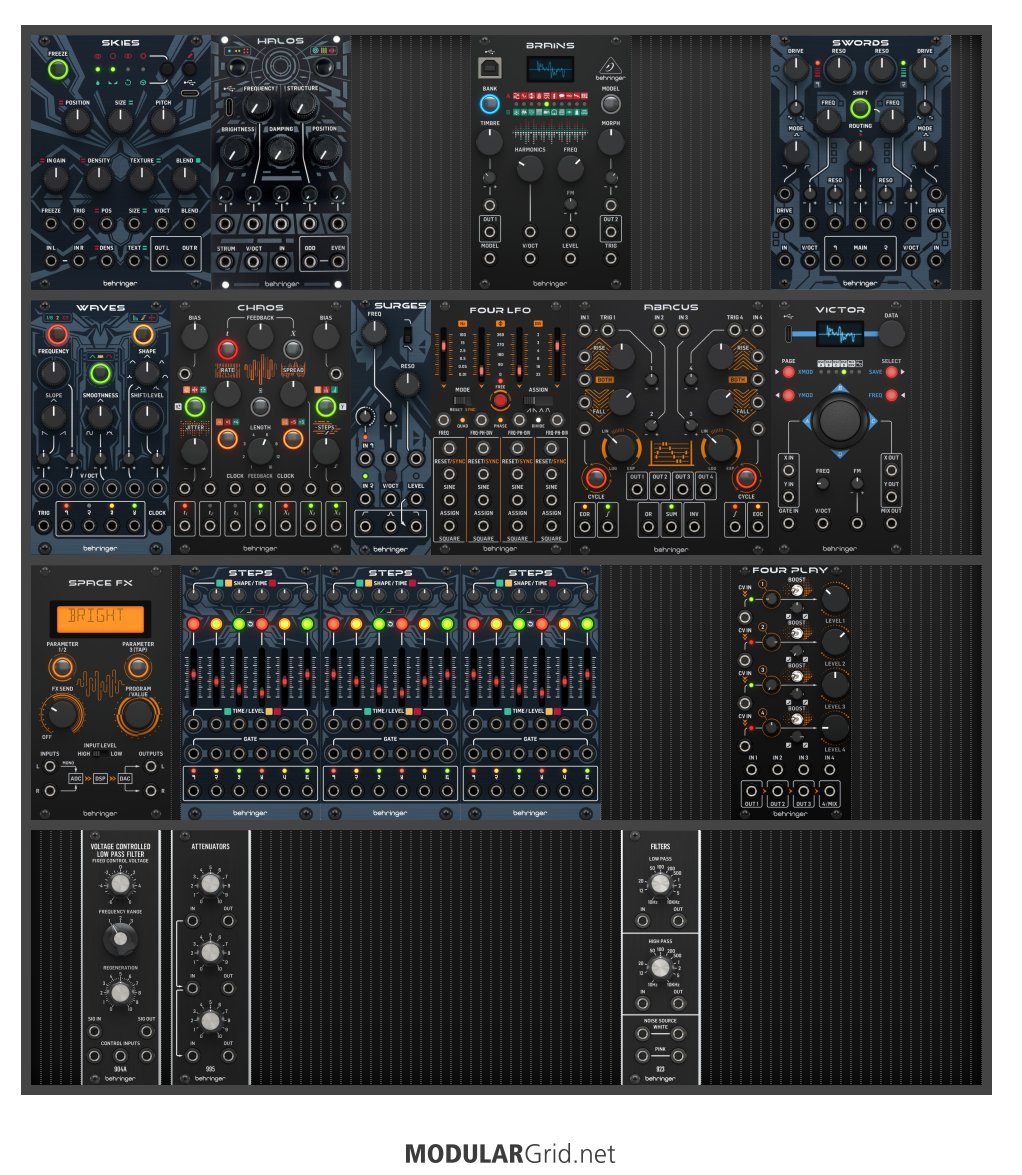Click the HIGH PASS knob on the Filters module
The height and width of the screenshot is (1175, 1022).
660,967
